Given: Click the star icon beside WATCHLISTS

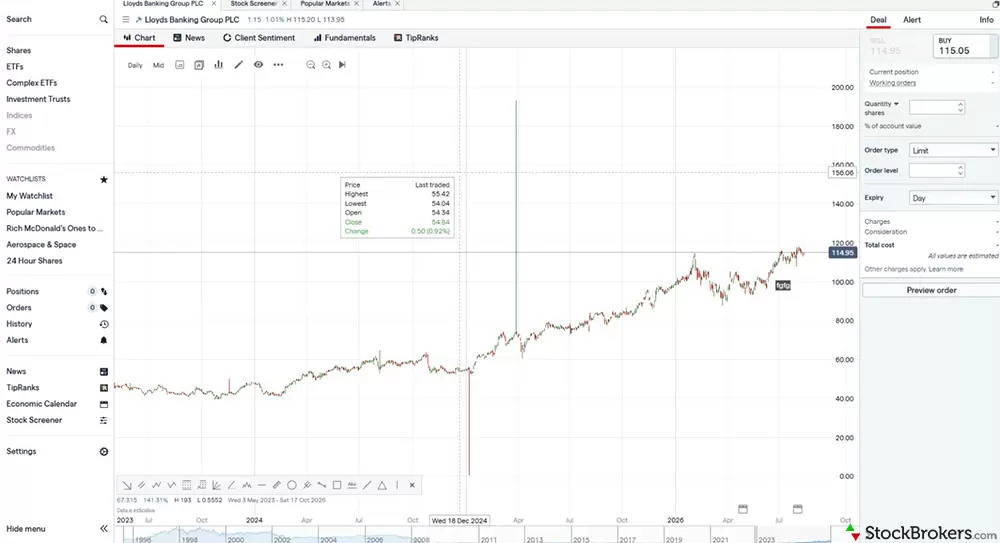Looking at the screenshot, I should point(103,179).
